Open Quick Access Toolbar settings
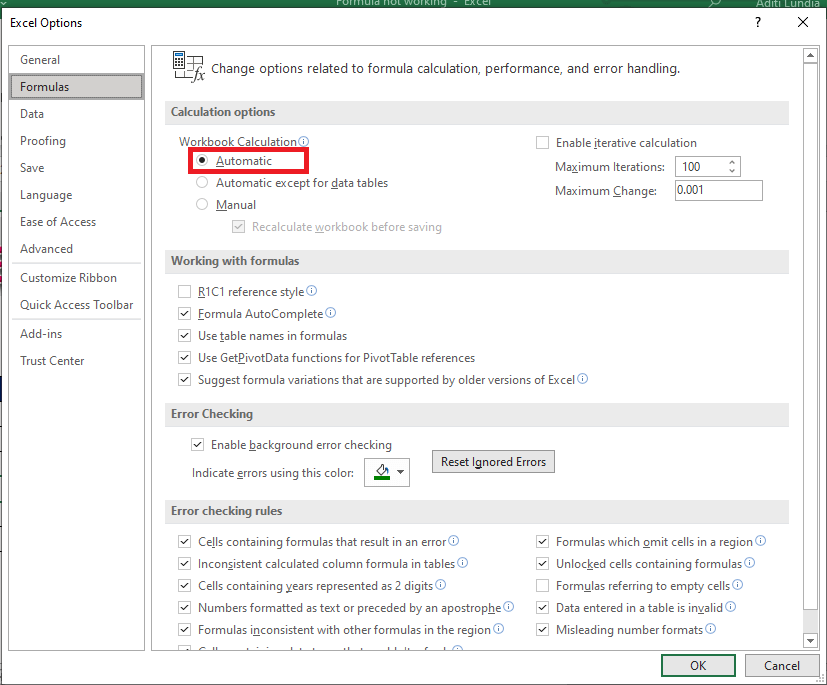Image resolution: width=827 pixels, height=685 pixels. coord(76,305)
